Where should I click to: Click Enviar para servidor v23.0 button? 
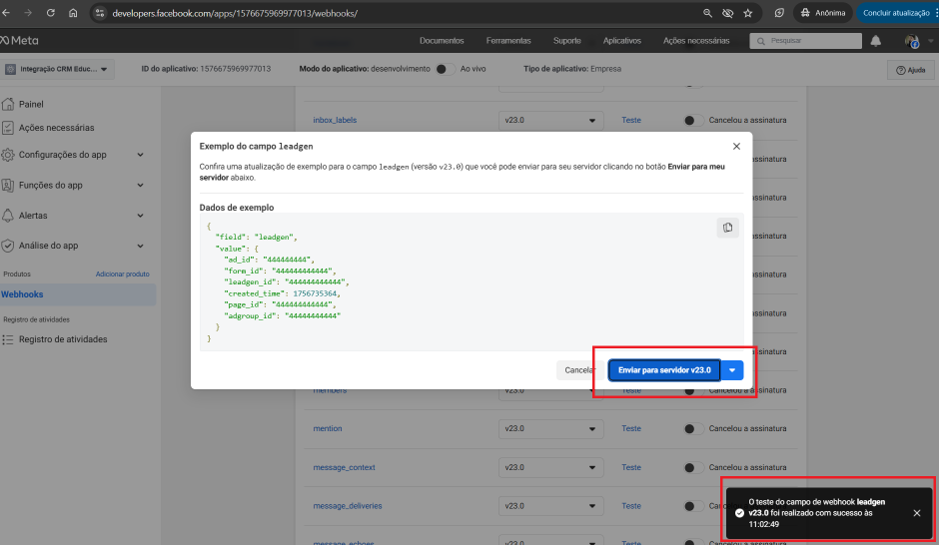pos(664,370)
